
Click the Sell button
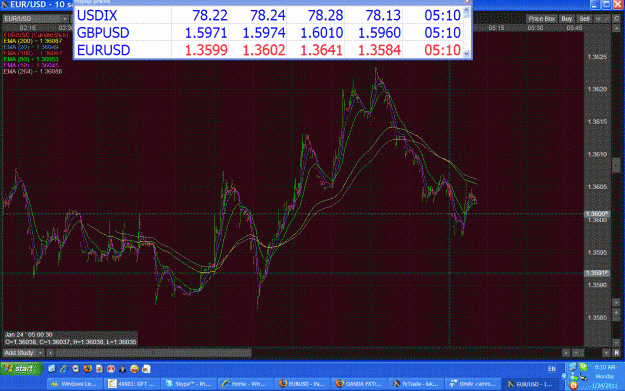(584, 19)
